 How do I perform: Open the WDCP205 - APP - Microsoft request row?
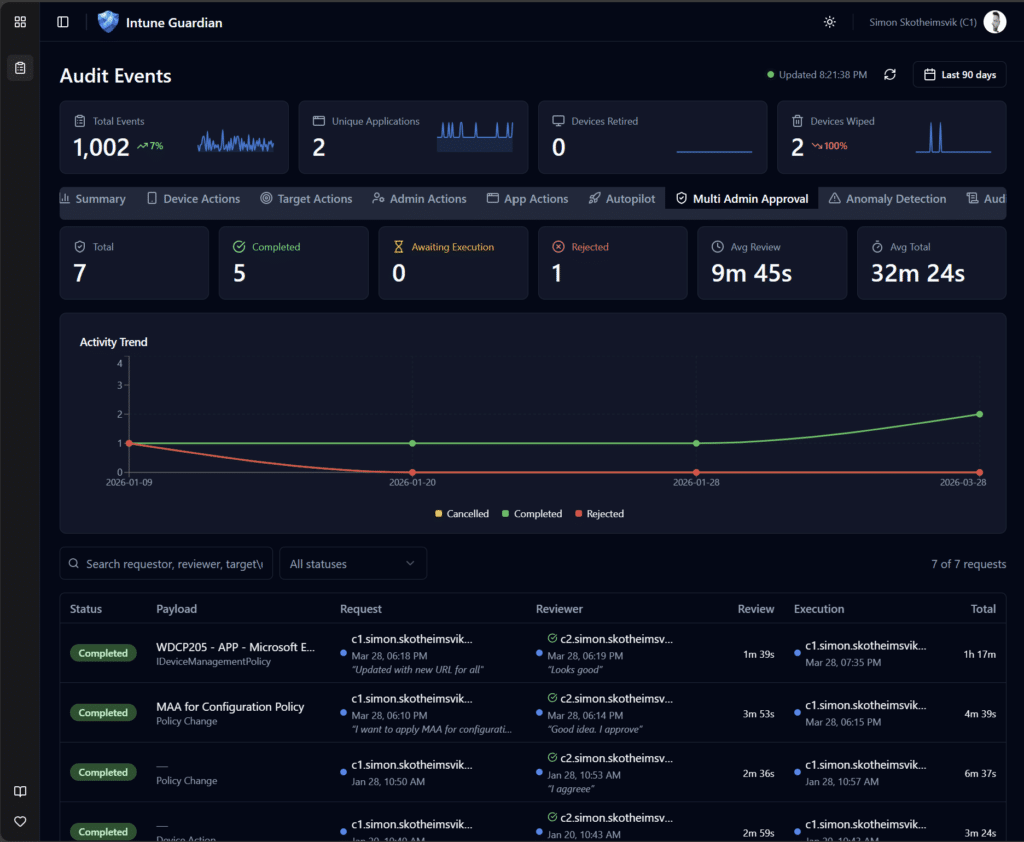pos(235,647)
